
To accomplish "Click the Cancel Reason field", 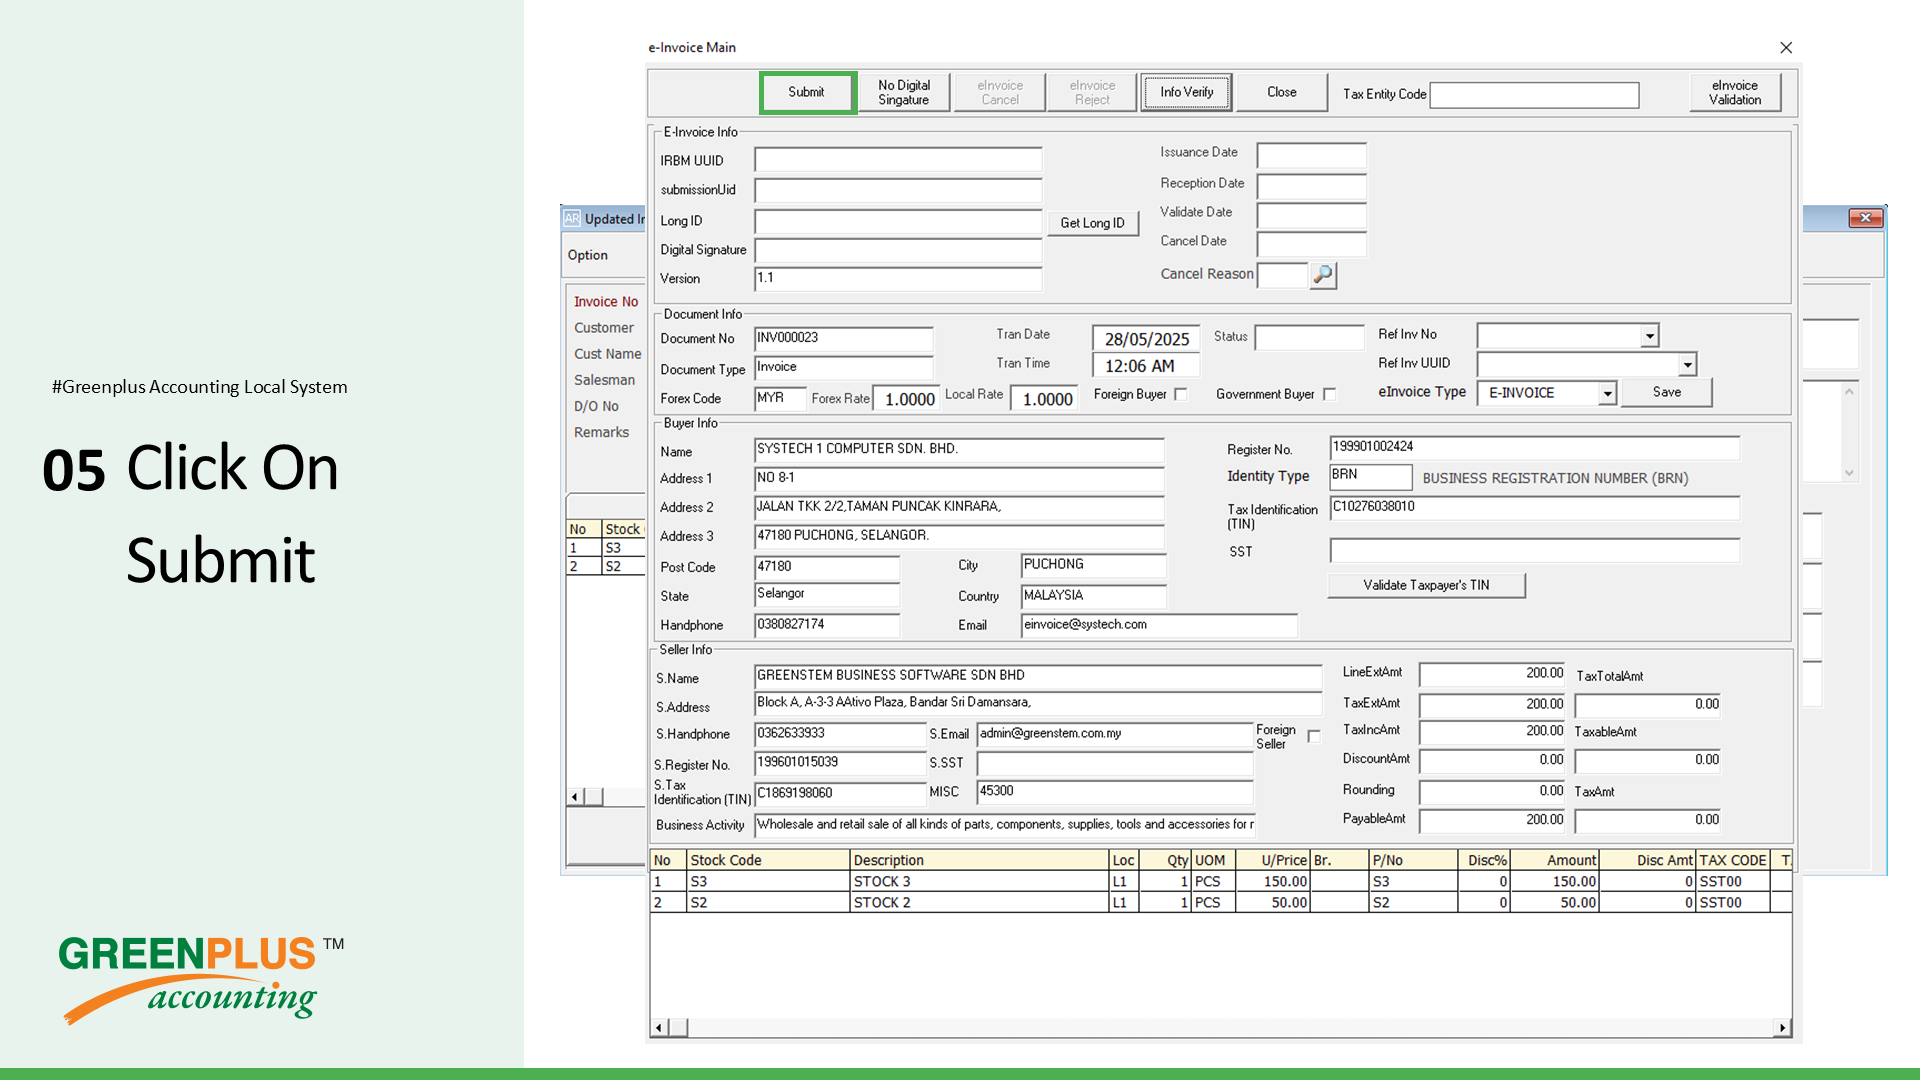I will 1282,274.
